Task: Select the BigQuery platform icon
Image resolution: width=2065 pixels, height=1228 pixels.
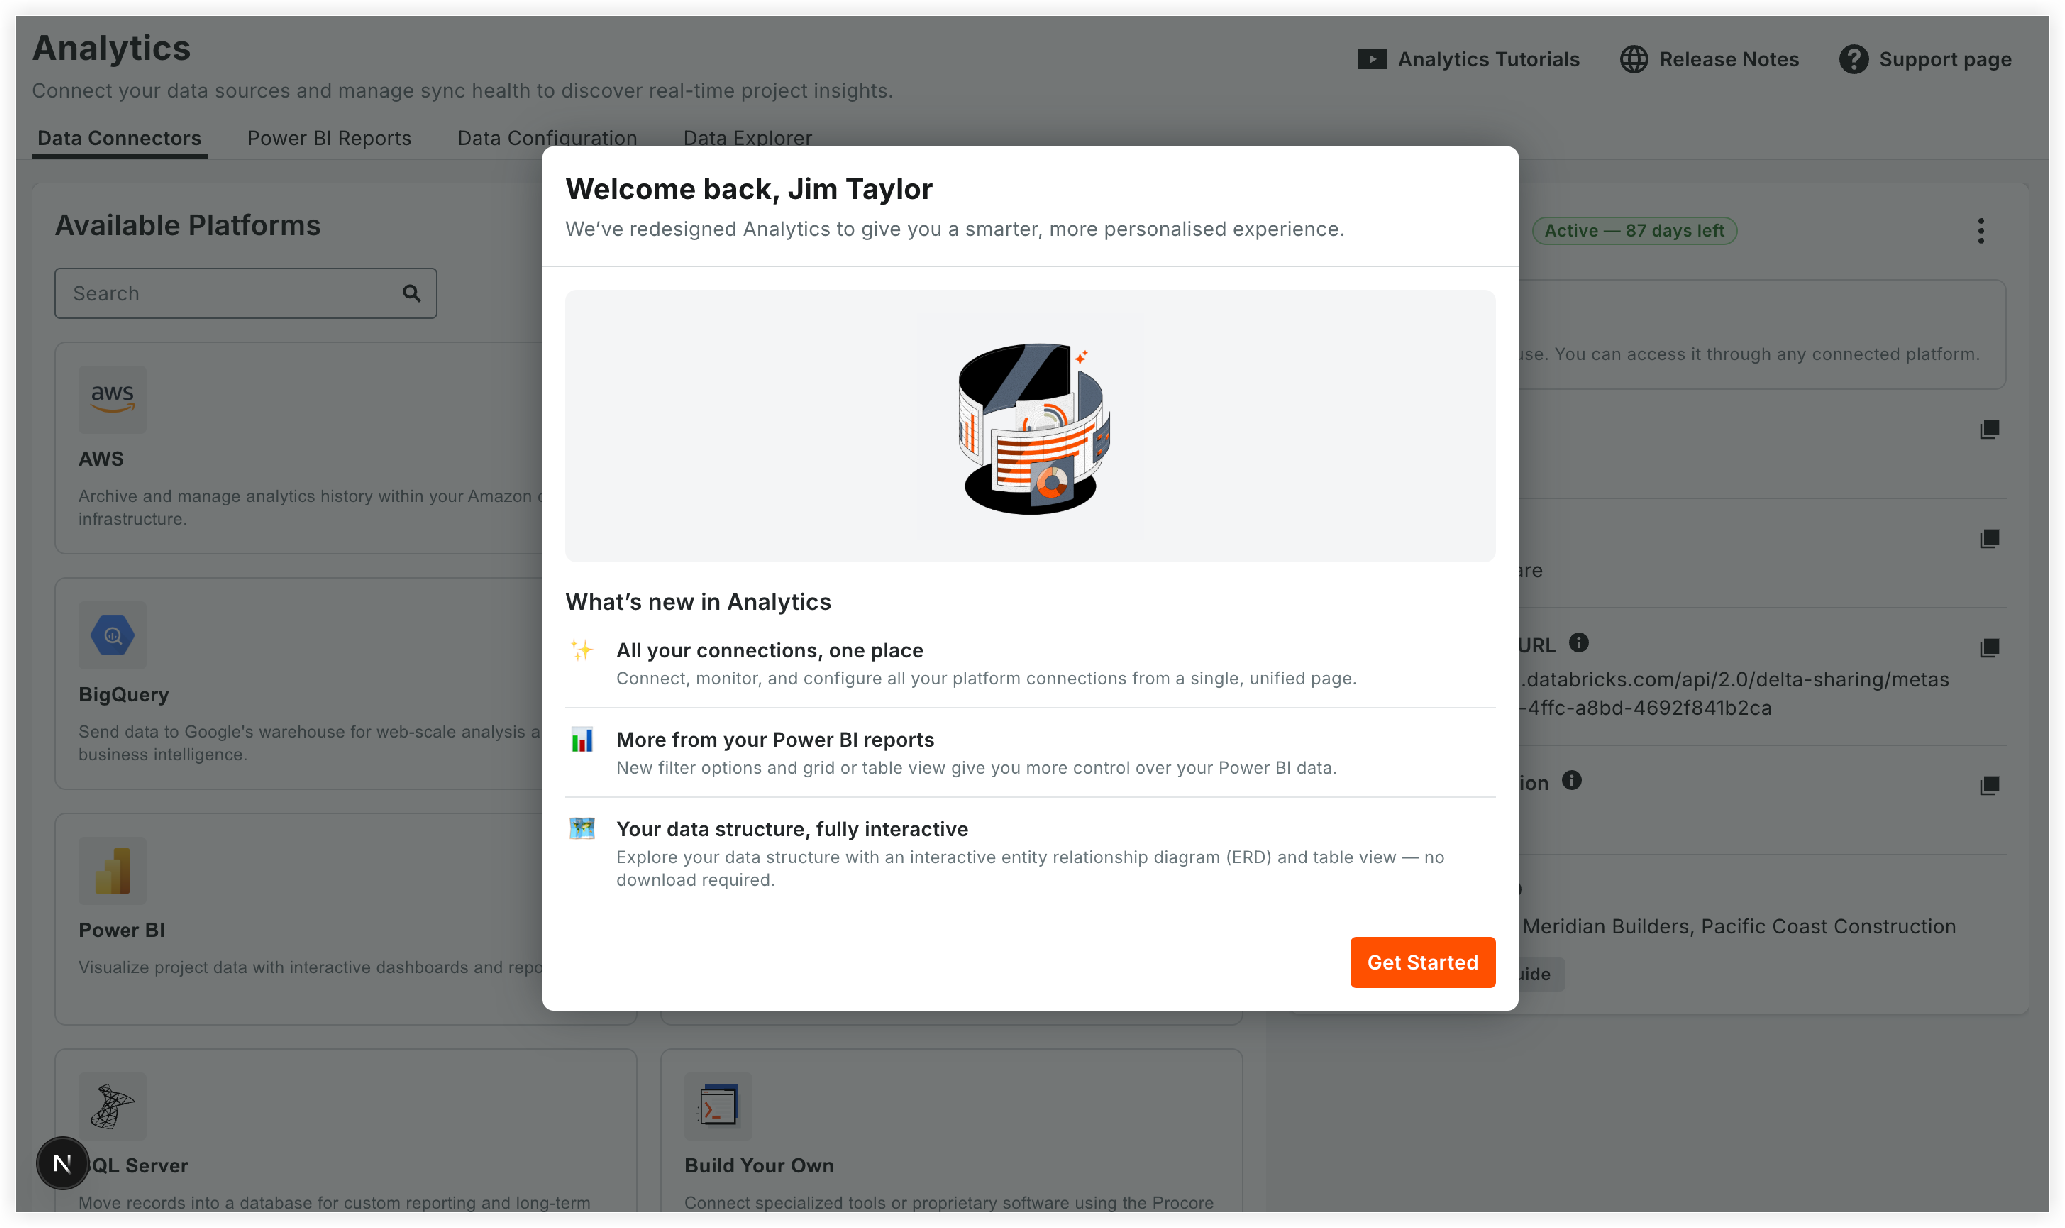Action: pos(113,635)
